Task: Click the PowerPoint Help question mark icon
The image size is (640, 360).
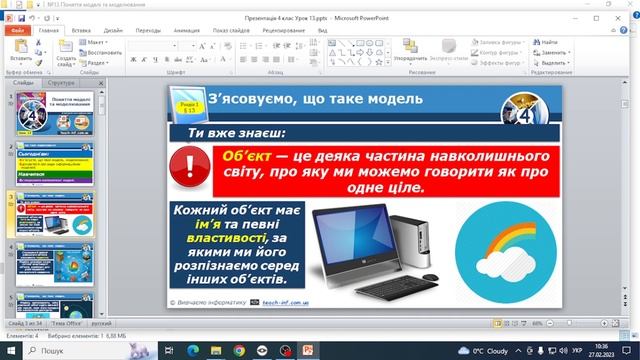Action: coord(623,30)
